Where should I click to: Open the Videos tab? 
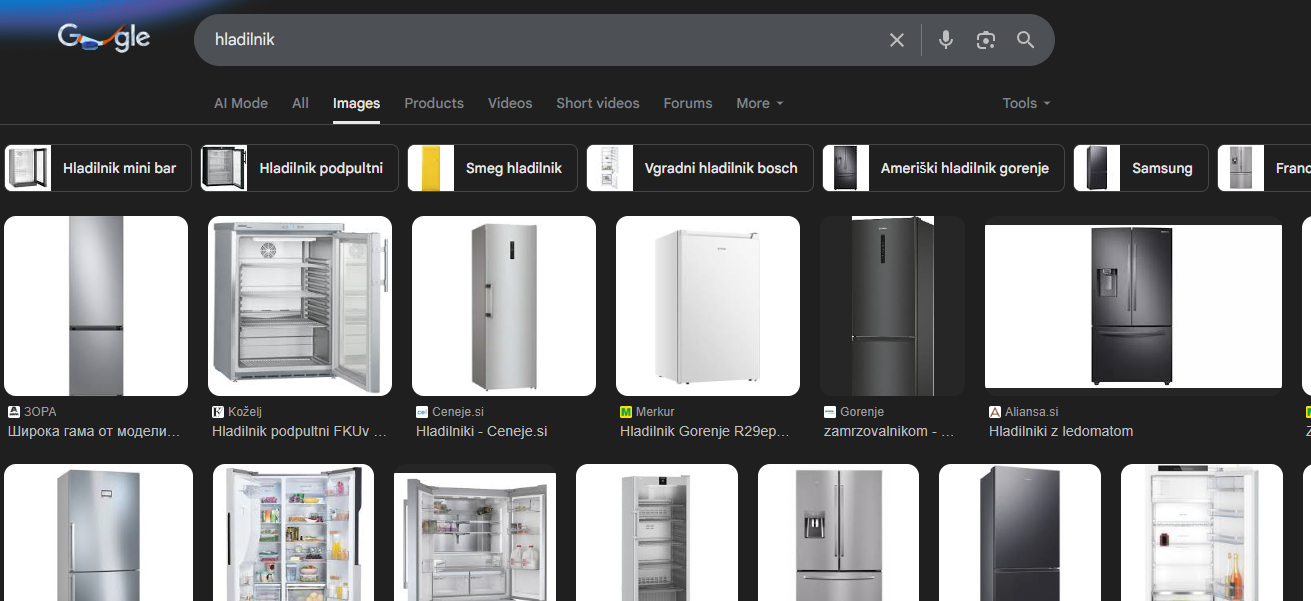point(510,103)
